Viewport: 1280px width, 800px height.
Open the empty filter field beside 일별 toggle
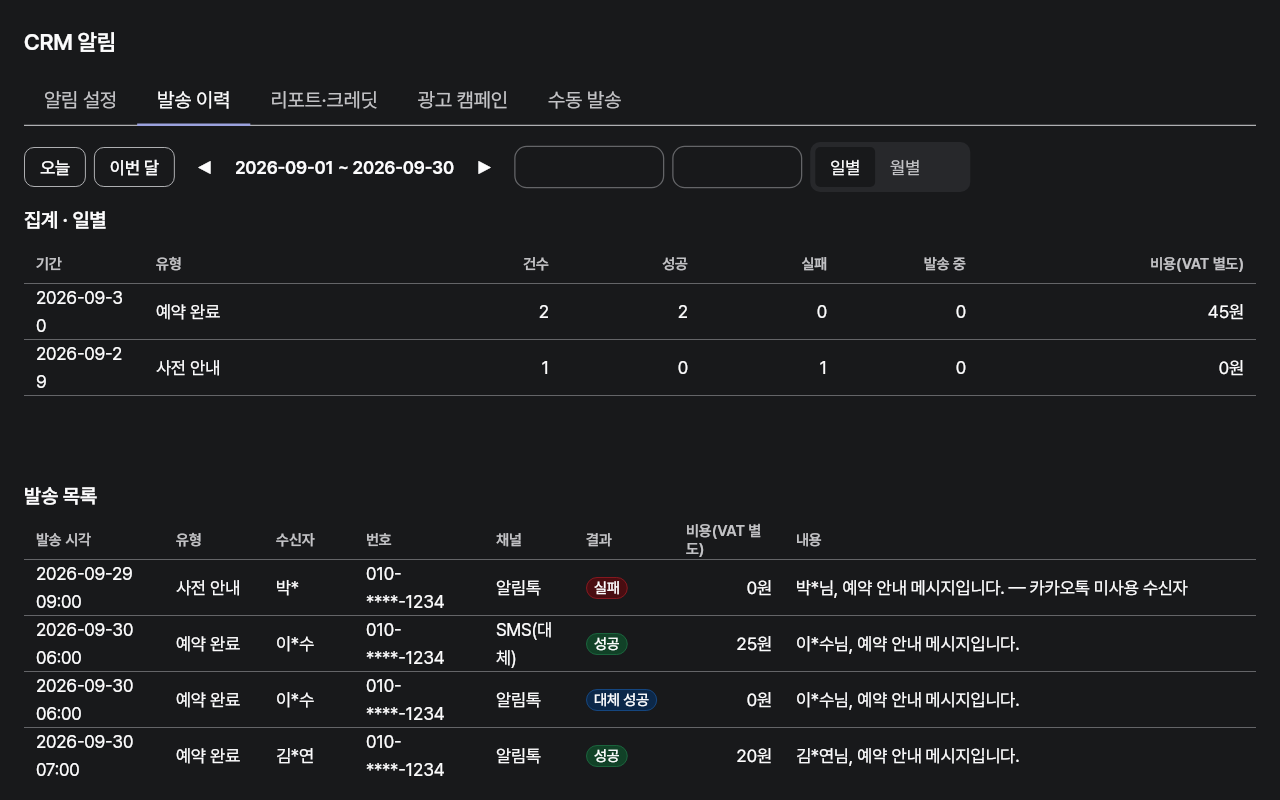737,167
